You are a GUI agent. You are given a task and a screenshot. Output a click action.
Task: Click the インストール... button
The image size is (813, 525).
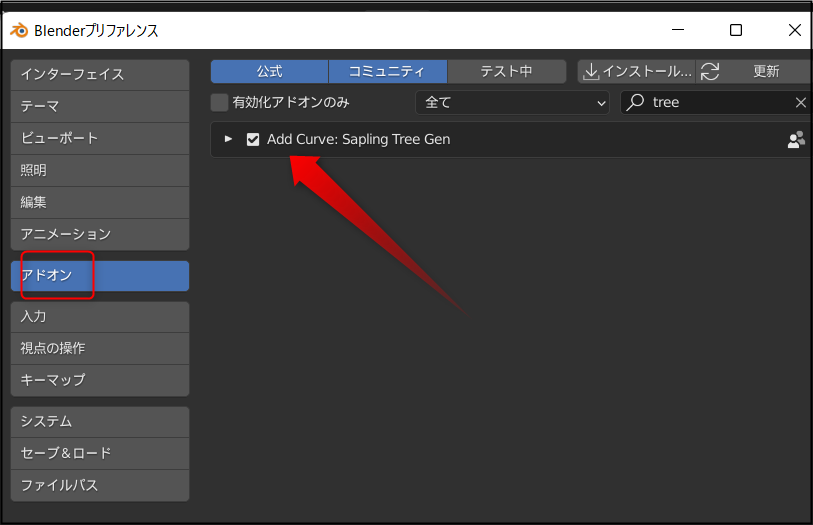[637, 72]
